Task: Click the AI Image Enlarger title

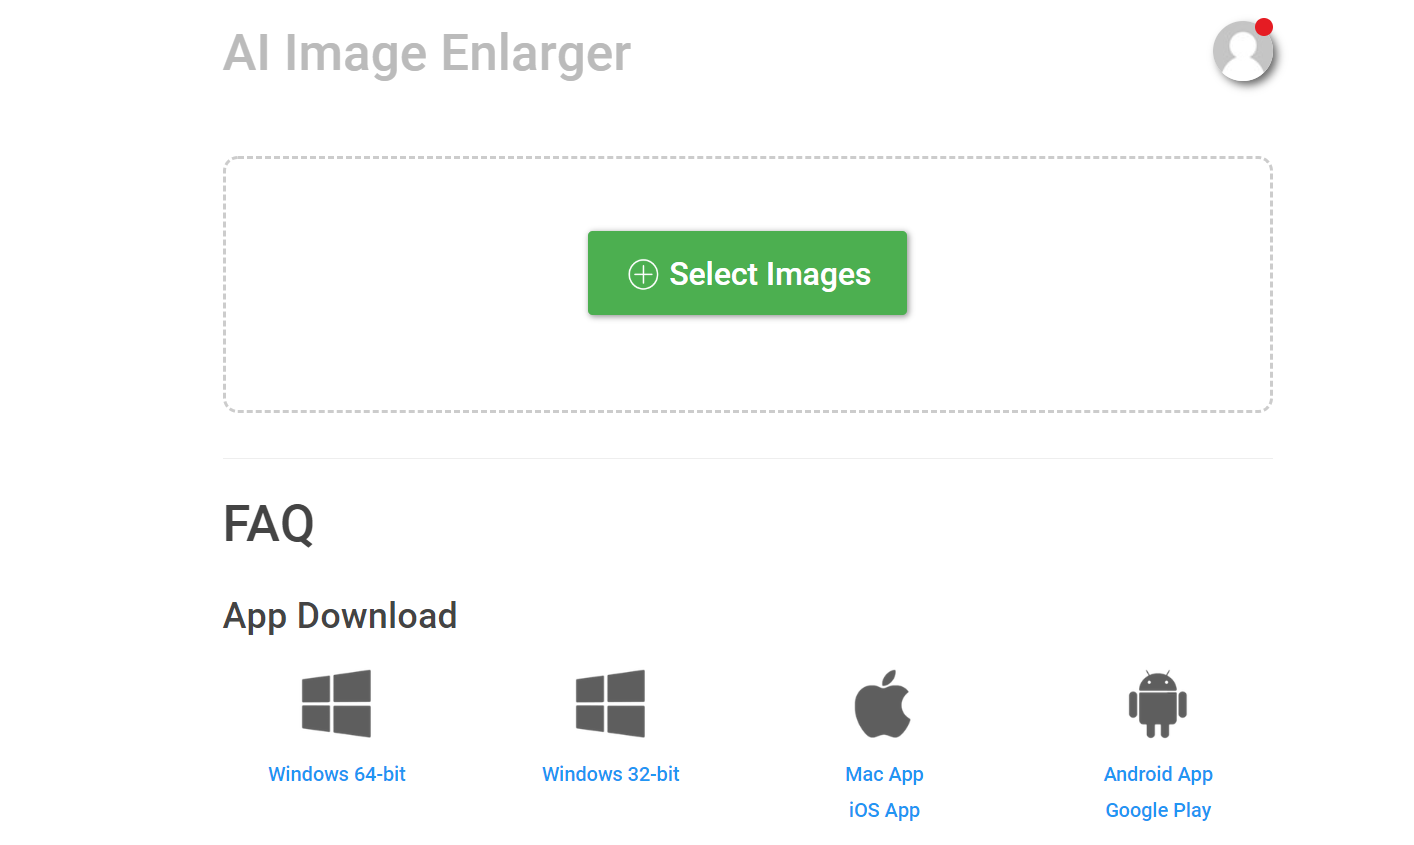Action: click(x=427, y=54)
